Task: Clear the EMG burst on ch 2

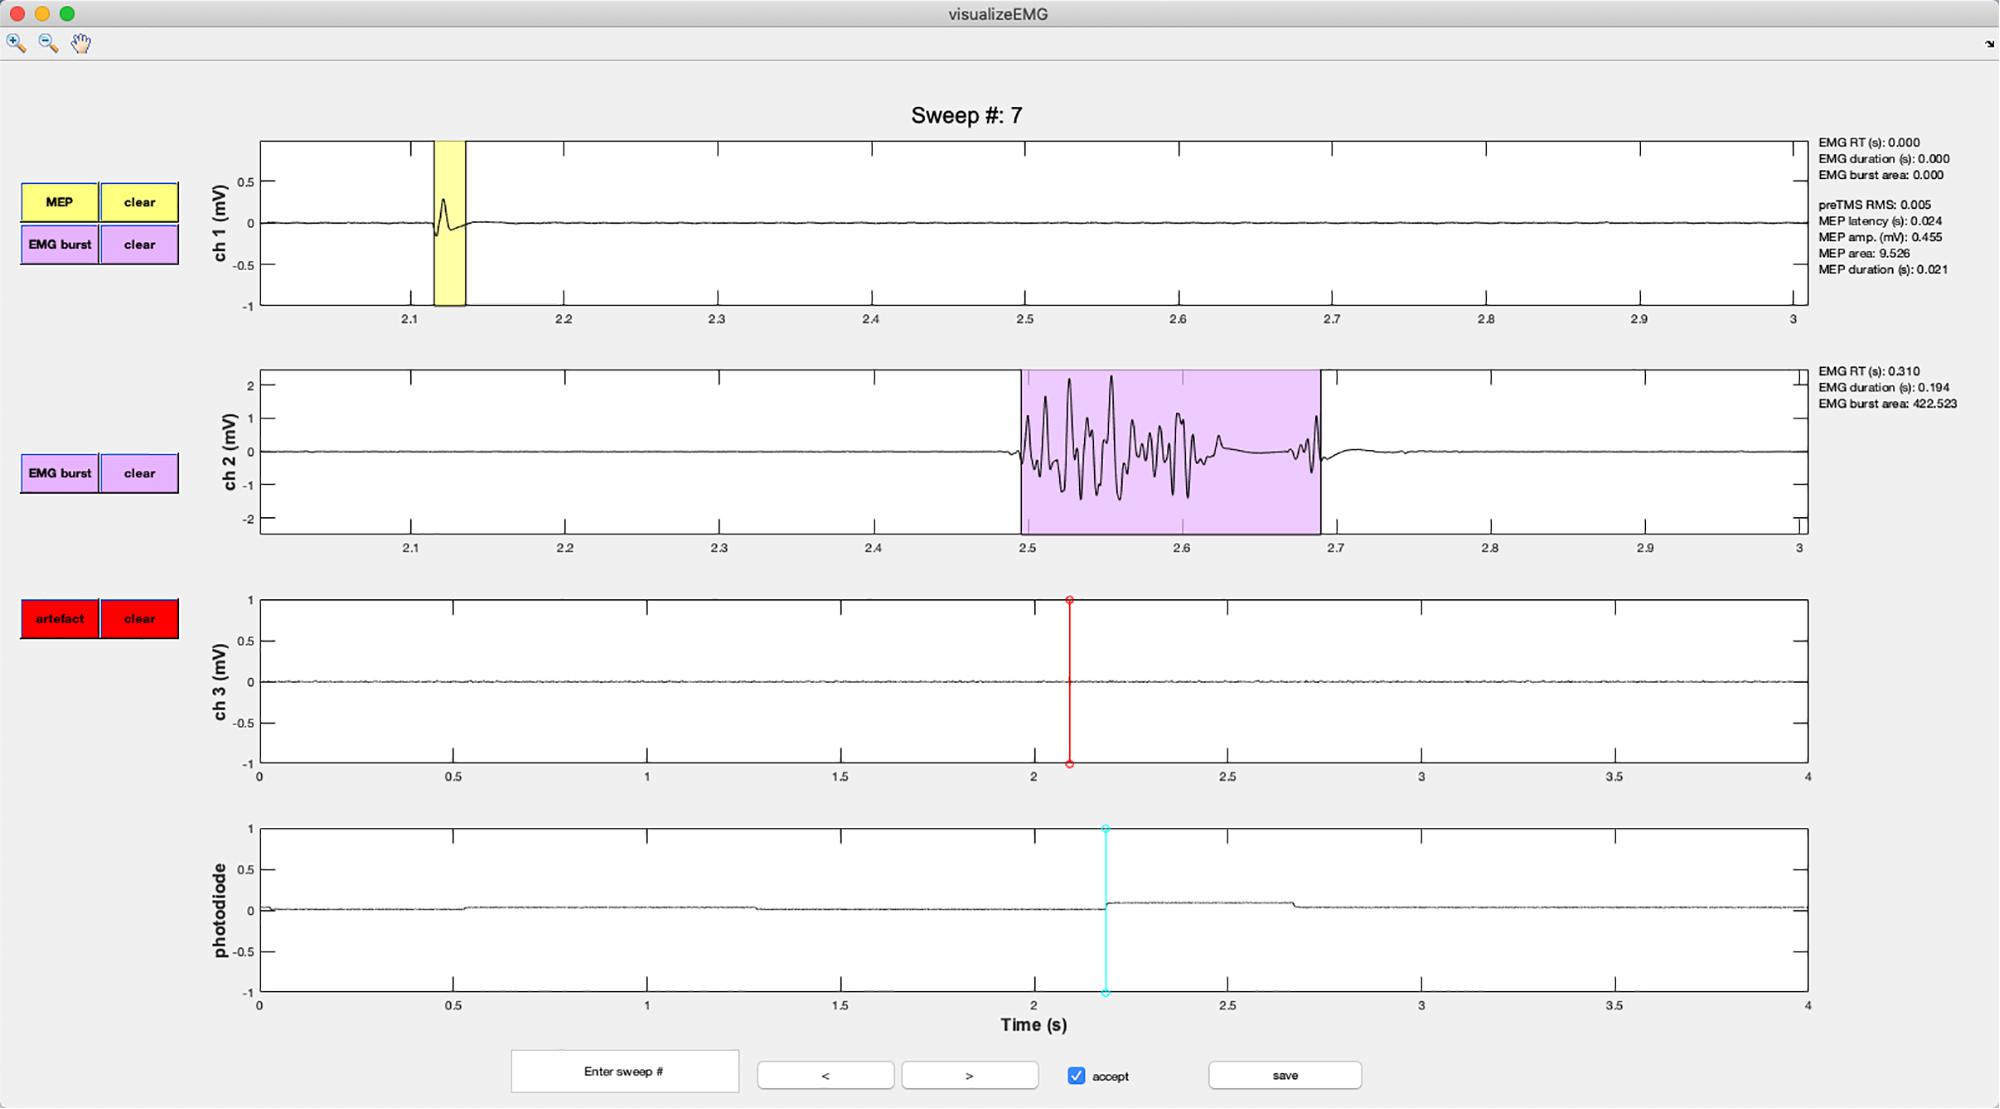Action: pos(139,474)
